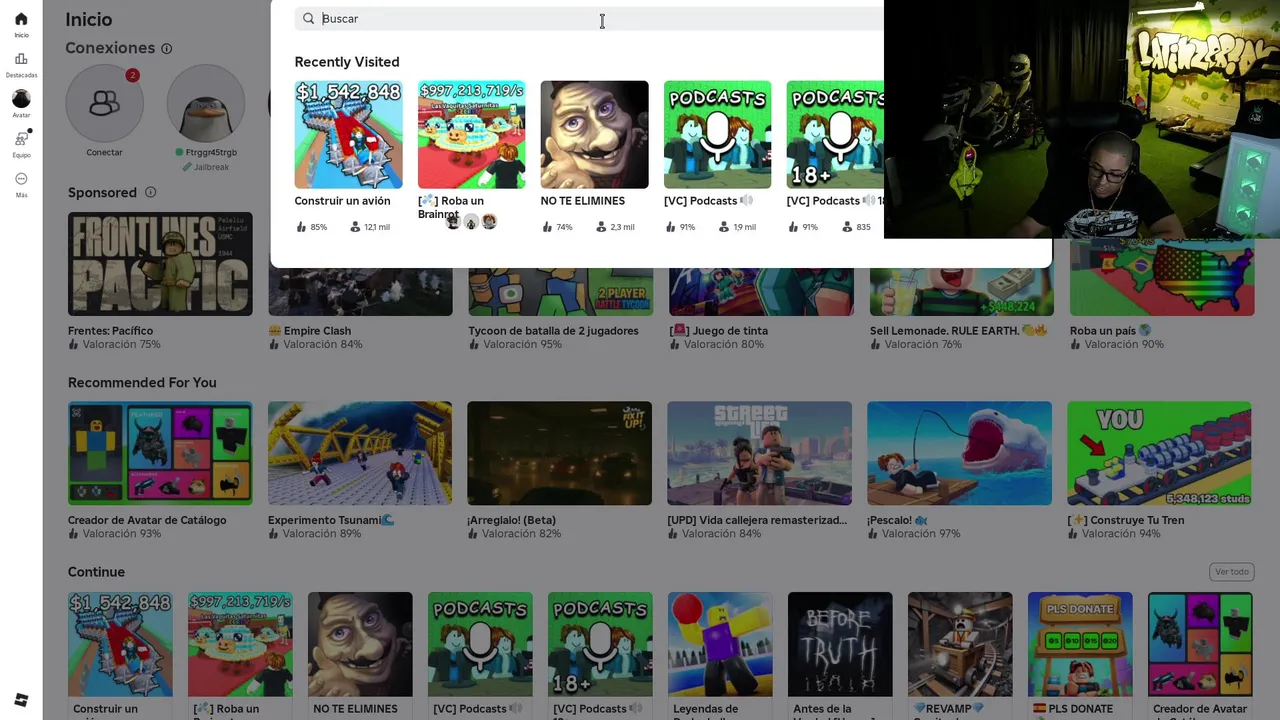Open 18+ Podcasts in Recently Visited
1280x720 pixels.
pyautogui.click(x=835, y=134)
